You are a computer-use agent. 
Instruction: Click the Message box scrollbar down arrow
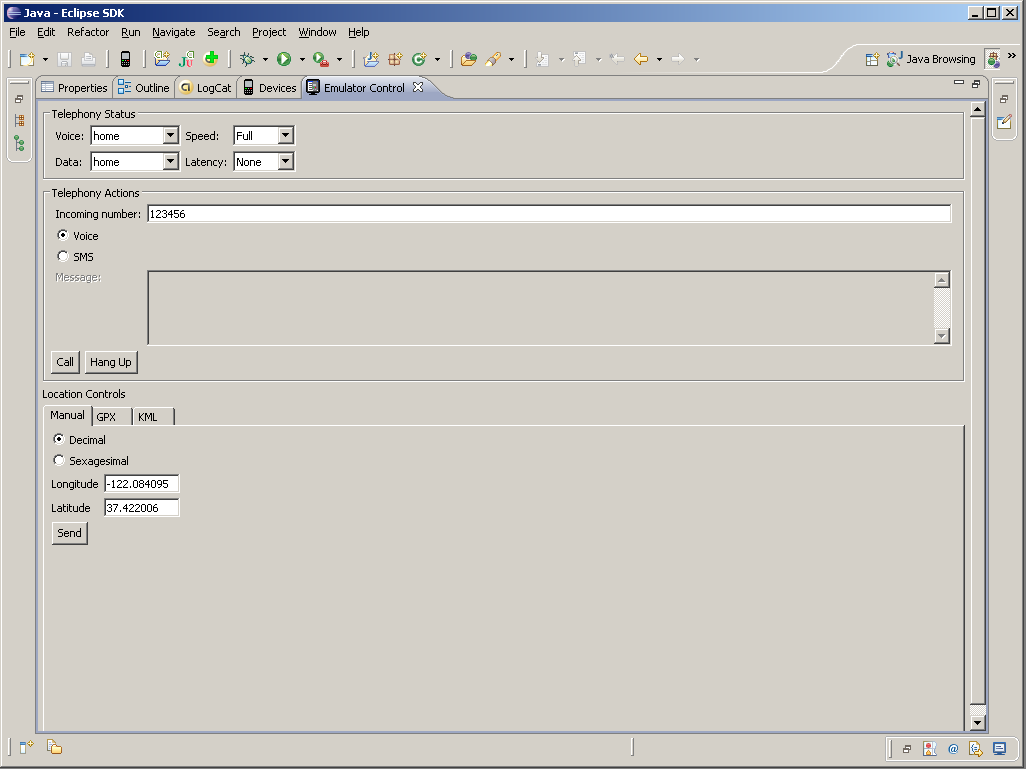[942, 336]
